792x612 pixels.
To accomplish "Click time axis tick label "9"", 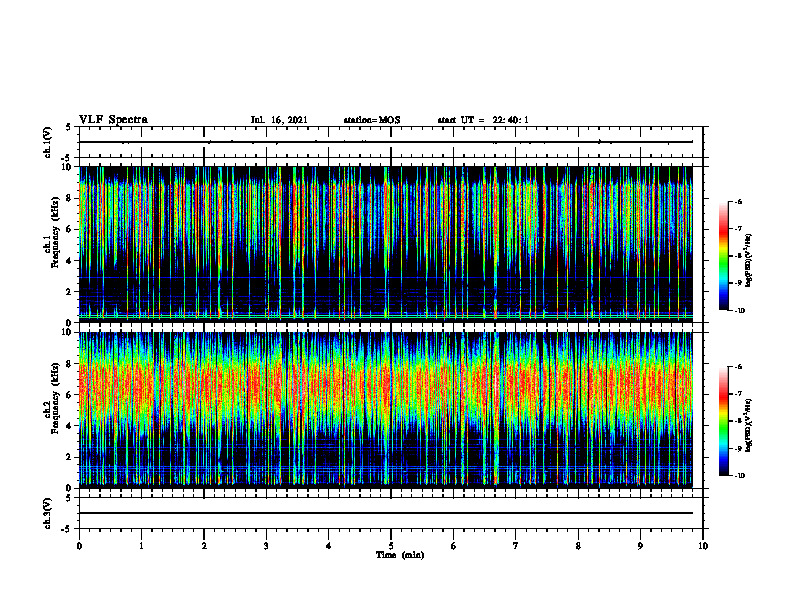I will click(640, 546).
